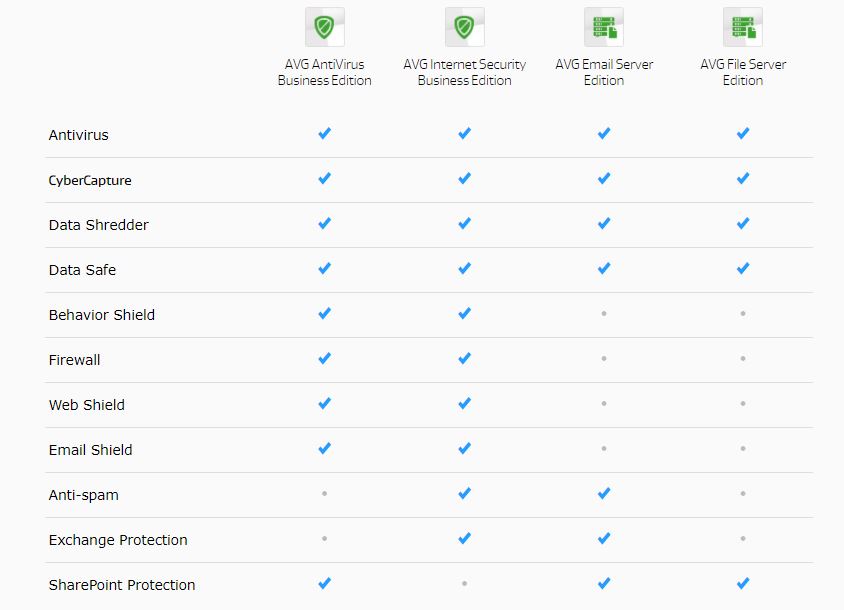The height and width of the screenshot is (610, 844).
Task: Click the AVG AntiVirus Business Edition shield icon
Action: pos(325,27)
